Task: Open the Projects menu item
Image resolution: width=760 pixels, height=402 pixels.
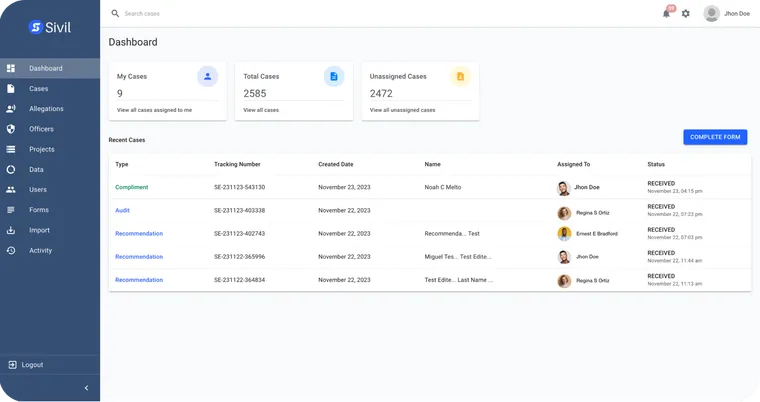Action: pyautogui.click(x=50, y=149)
